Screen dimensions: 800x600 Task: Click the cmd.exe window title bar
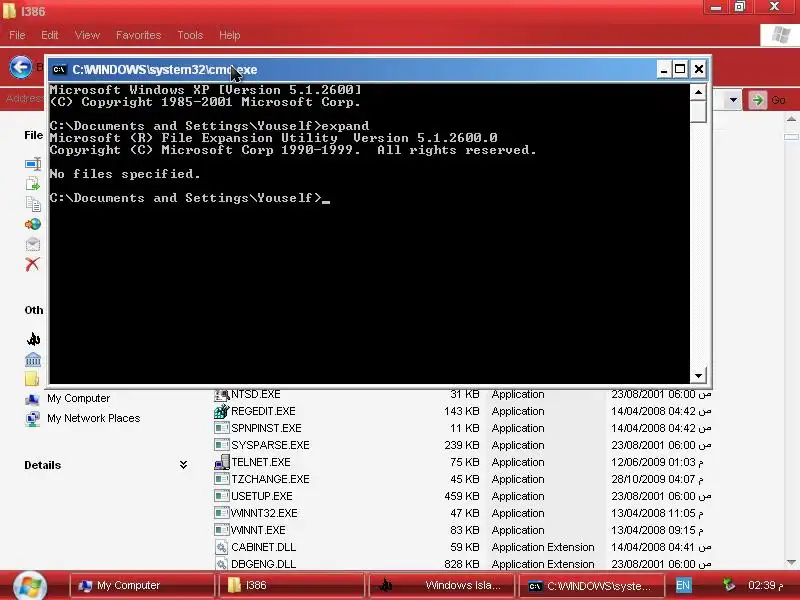[352, 69]
